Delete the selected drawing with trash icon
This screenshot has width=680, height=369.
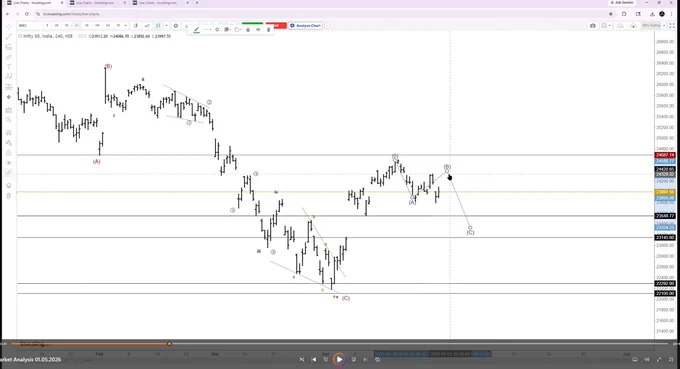(x=268, y=29)
